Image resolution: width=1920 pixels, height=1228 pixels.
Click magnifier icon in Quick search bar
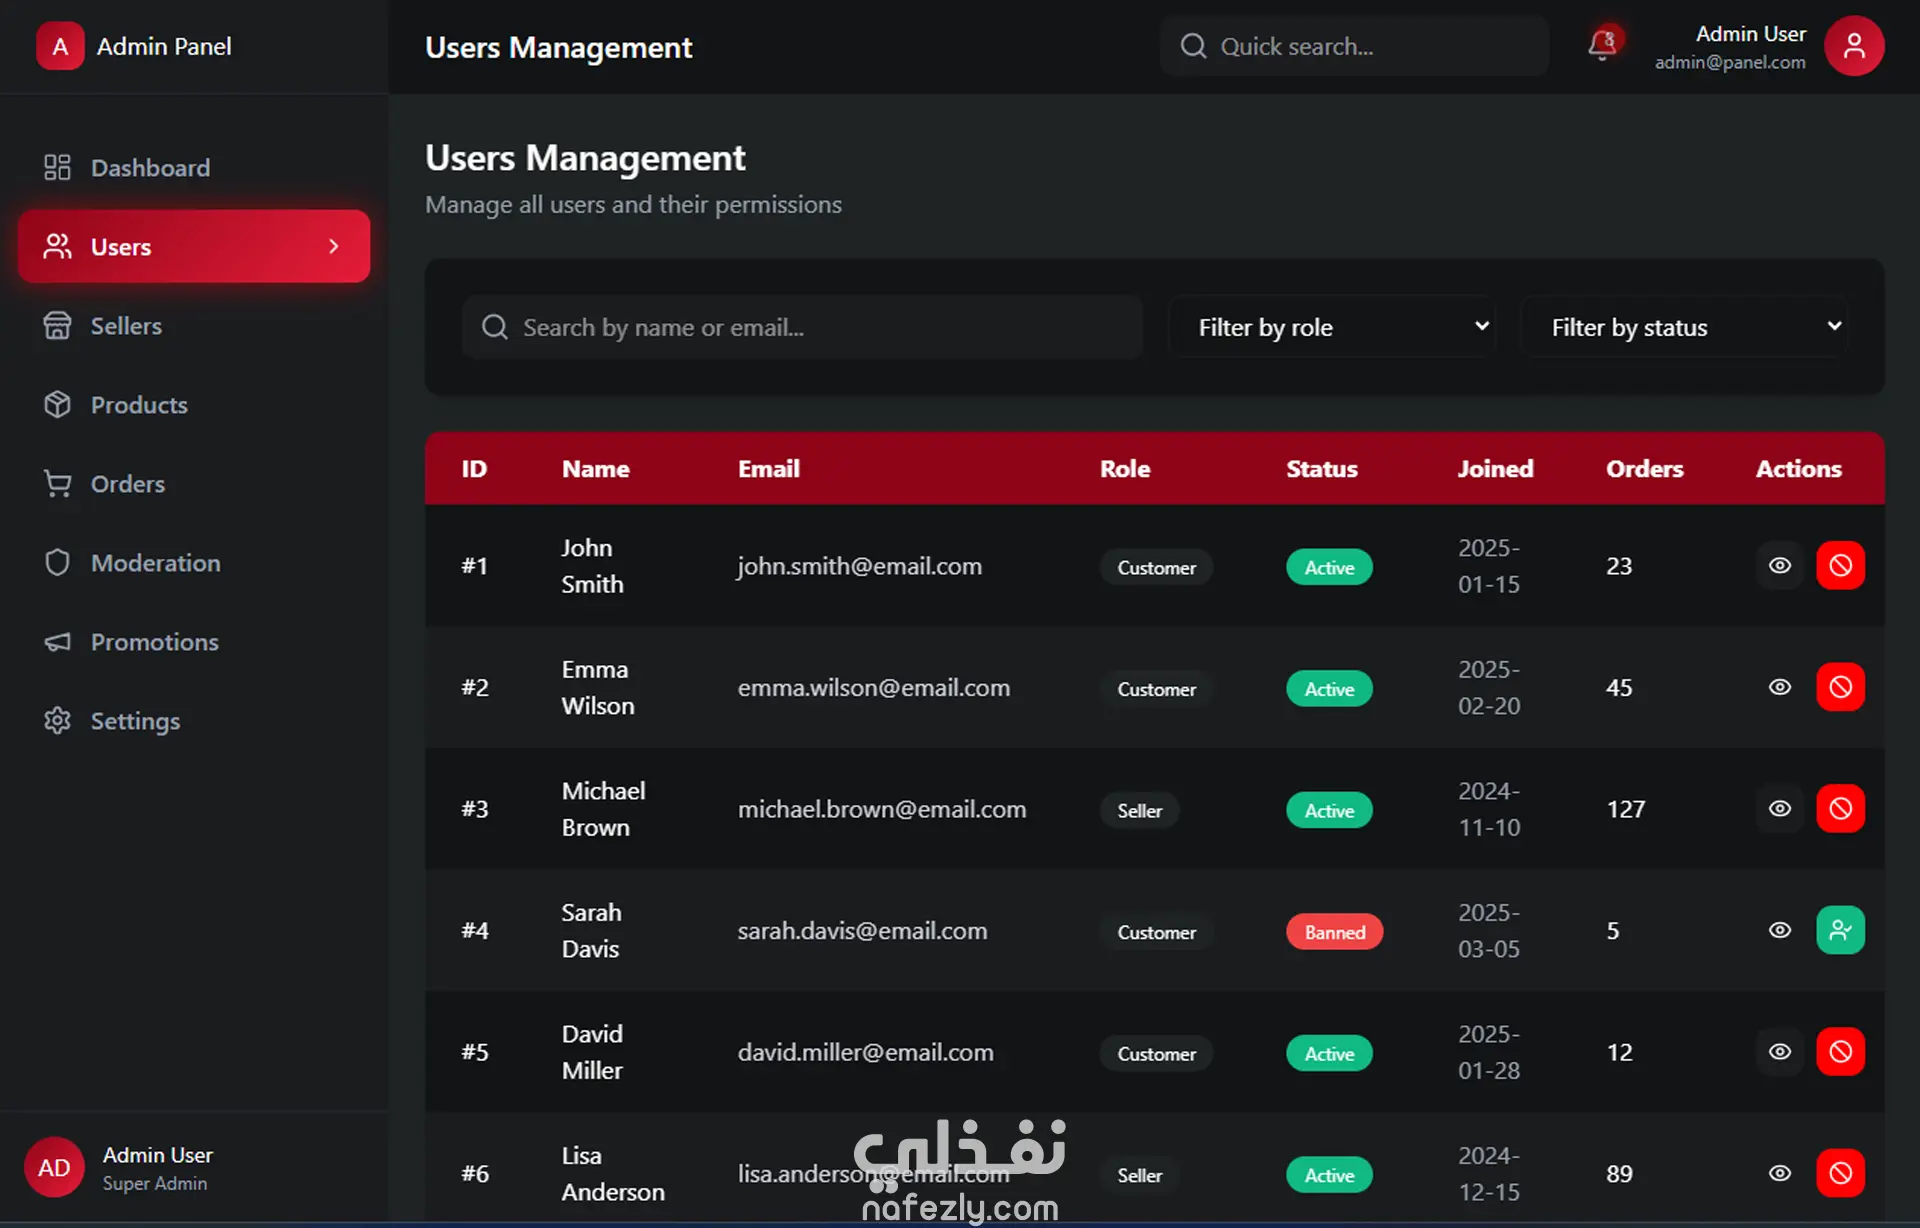click(1193, 46)
